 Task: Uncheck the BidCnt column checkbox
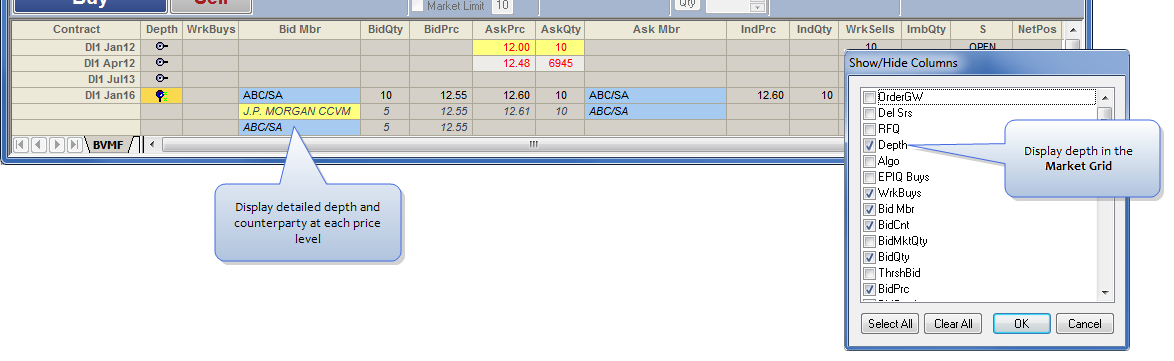(869, 225)
